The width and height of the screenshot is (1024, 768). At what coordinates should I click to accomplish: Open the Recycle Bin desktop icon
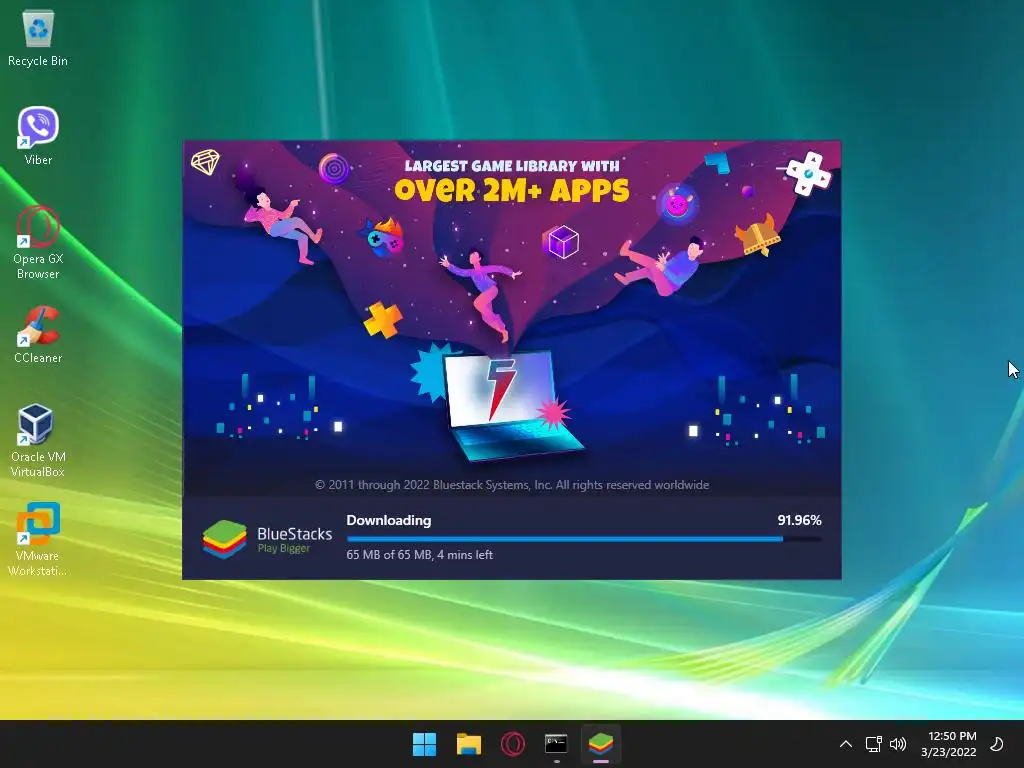point(38,38)
